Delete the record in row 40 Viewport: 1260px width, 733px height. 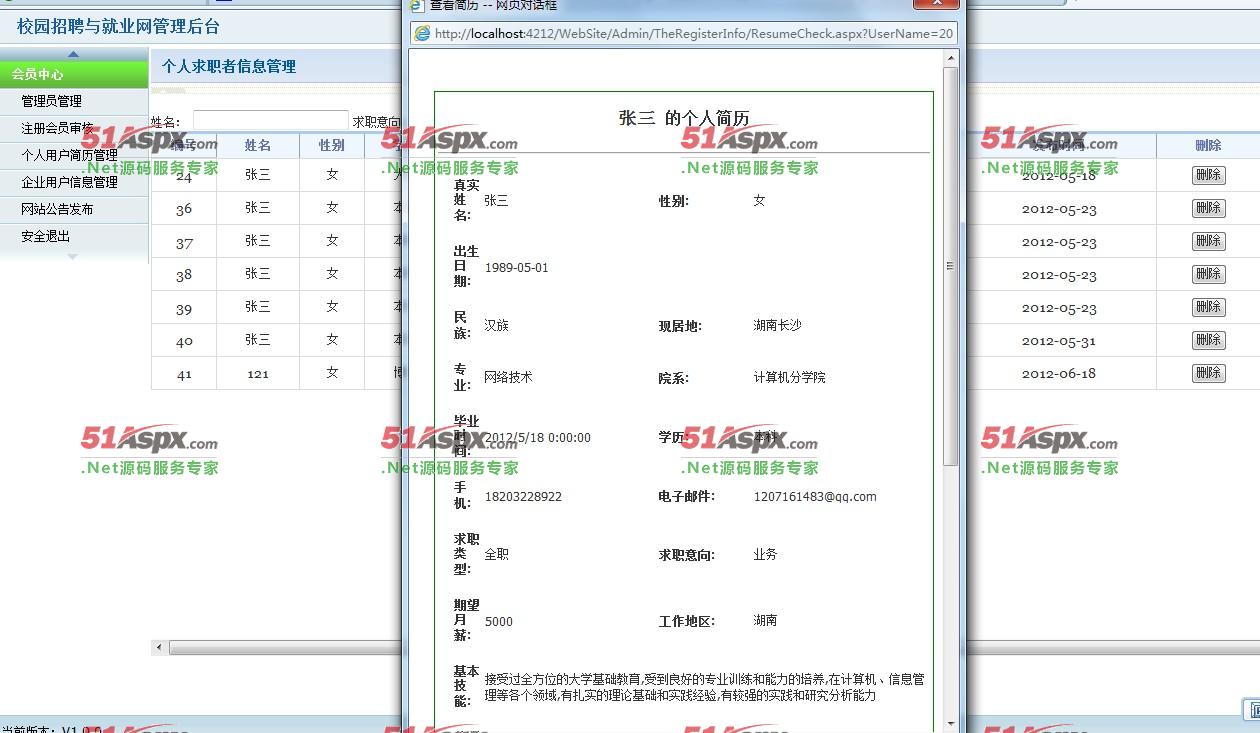(1208, 340)
